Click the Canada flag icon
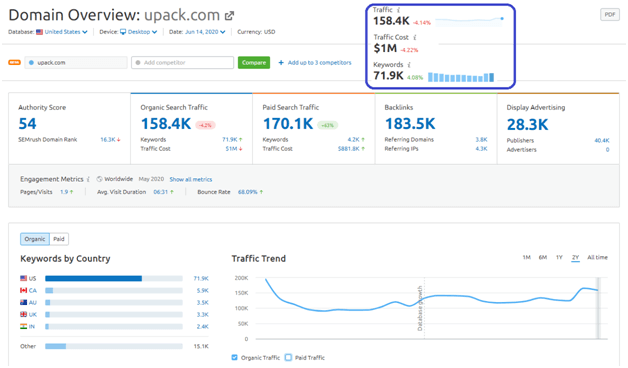Image resolution: width=628 pixels, height=368 pixels. pyautogui.click(x=24, y=290)
